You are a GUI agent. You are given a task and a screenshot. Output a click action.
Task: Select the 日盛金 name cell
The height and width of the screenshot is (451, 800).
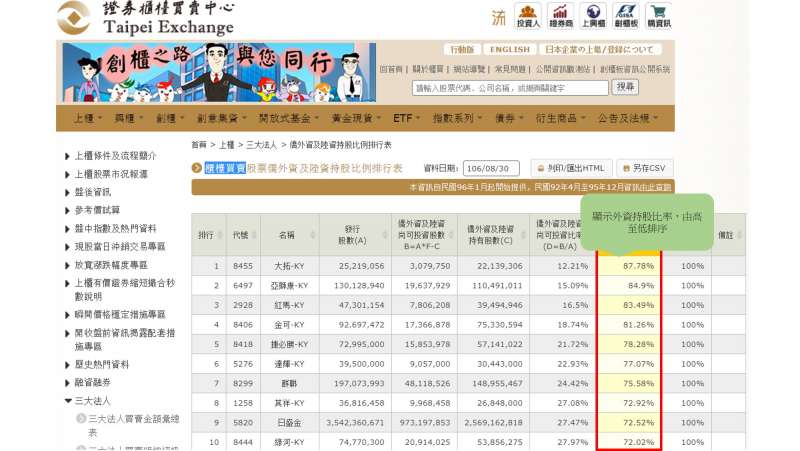pyautogui.click(x=289, y=423)
